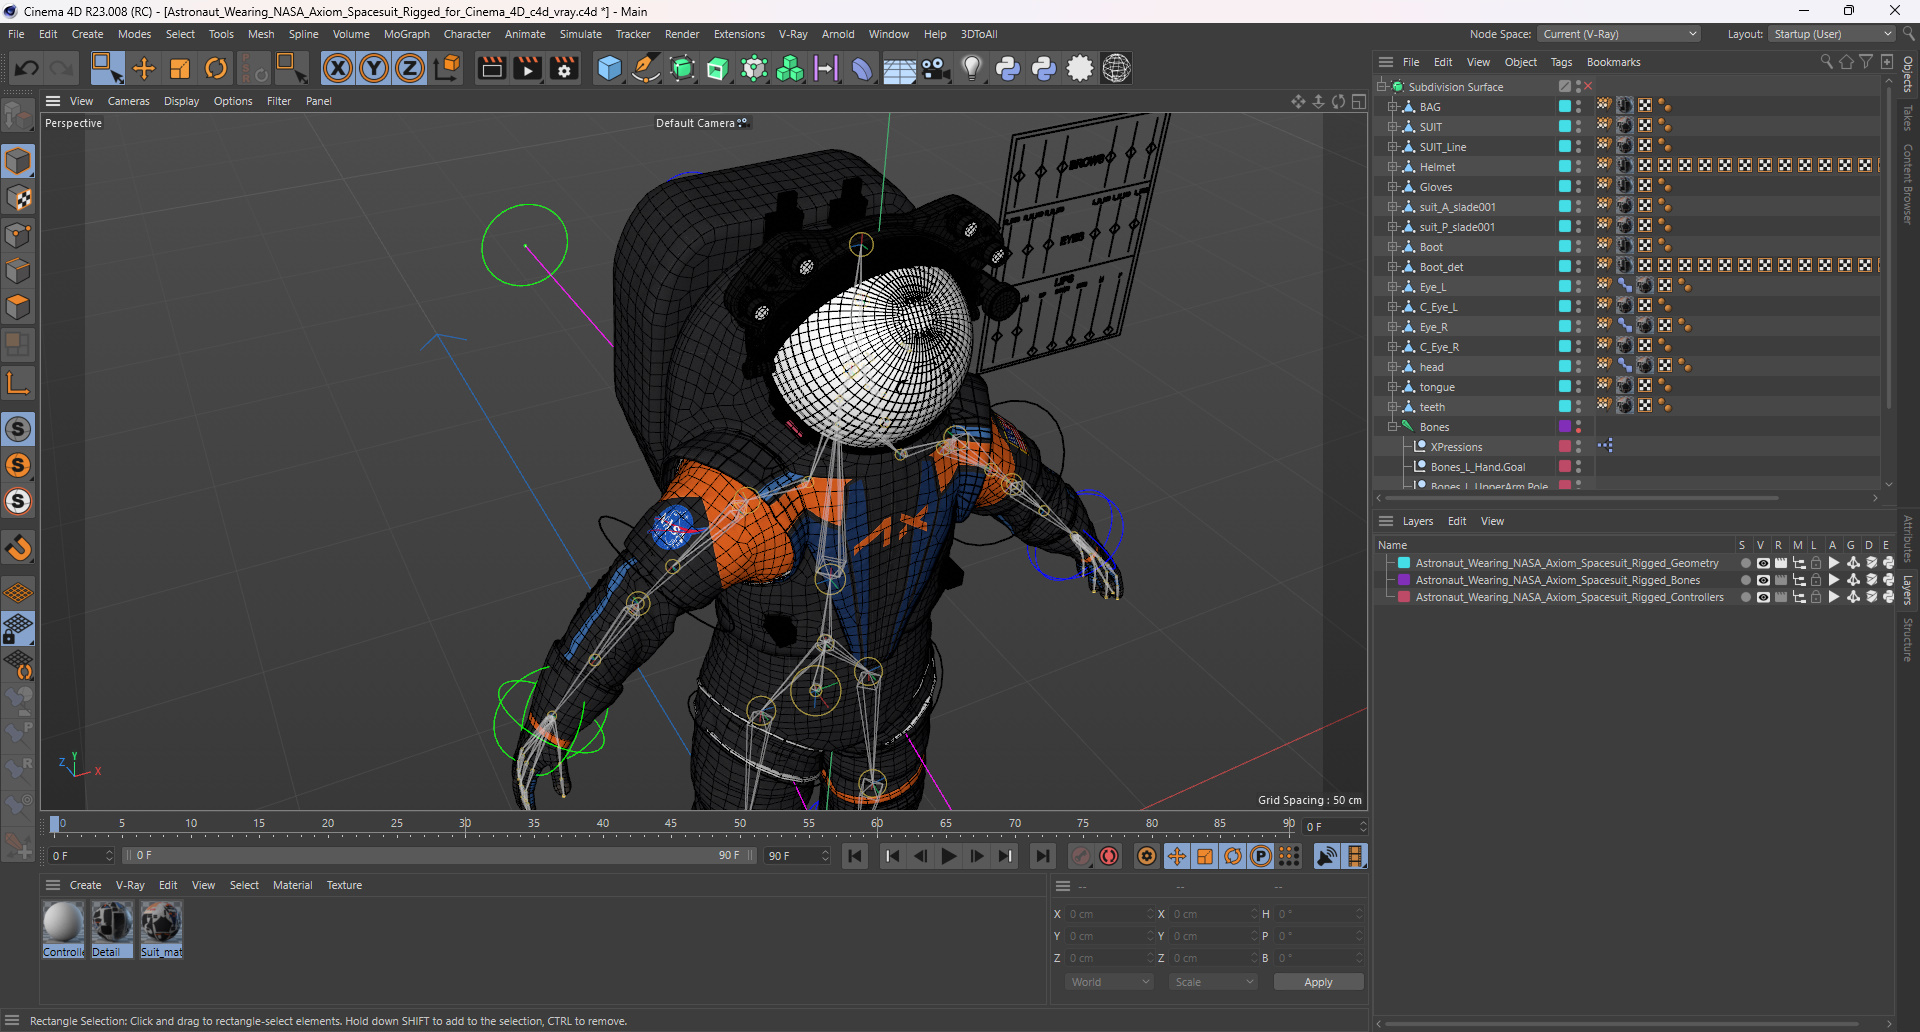Click the Undo arrow icon
This screenshot has width=1920, height=1032.
(x=27, y=68)
